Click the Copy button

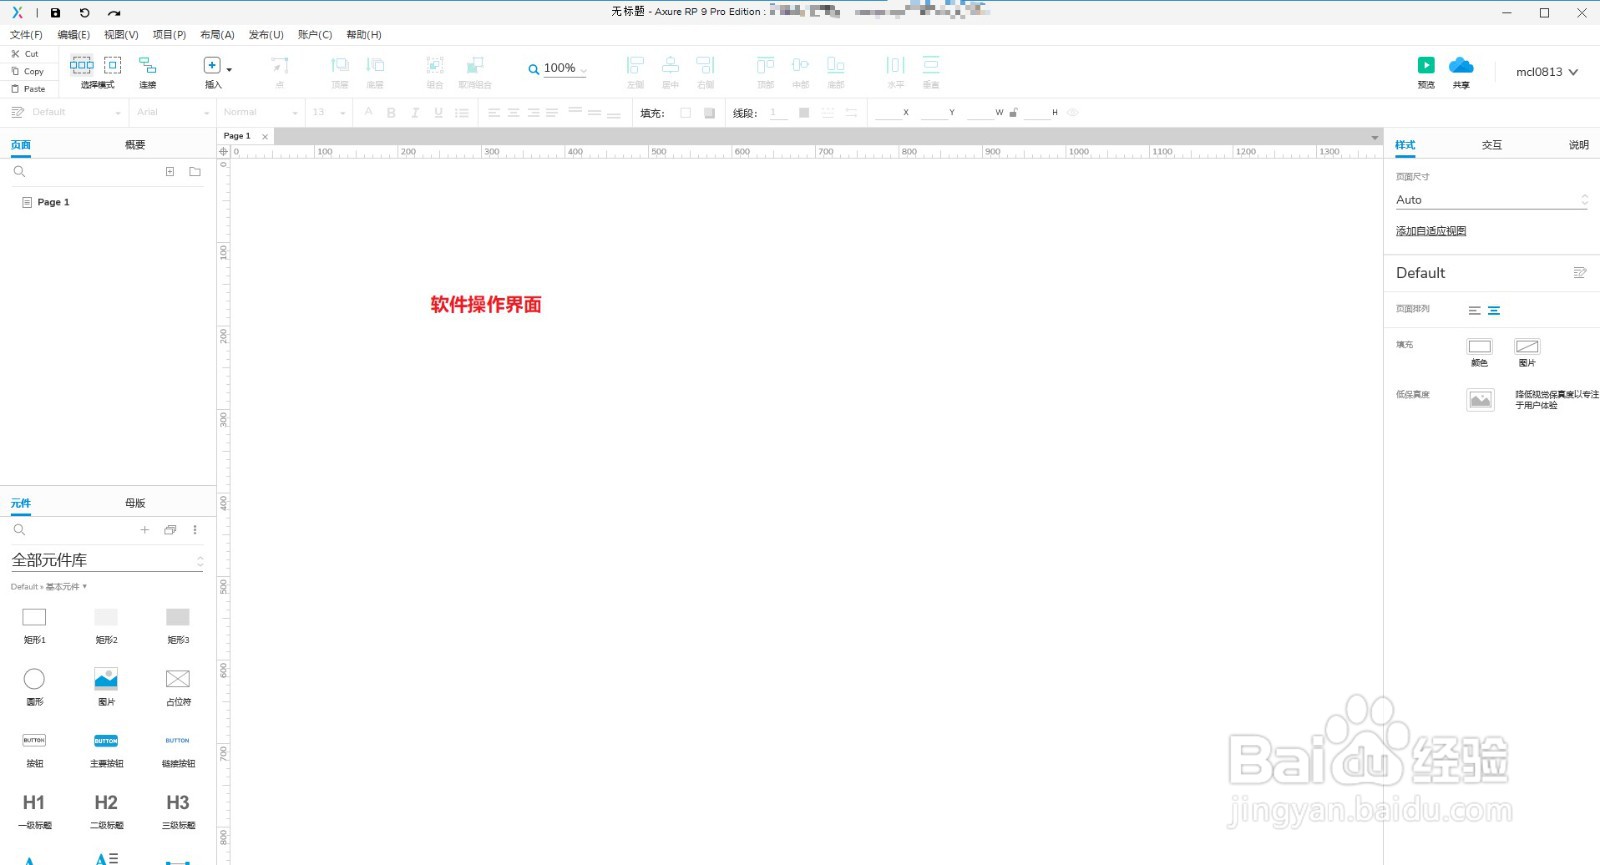tap(28, 72)
